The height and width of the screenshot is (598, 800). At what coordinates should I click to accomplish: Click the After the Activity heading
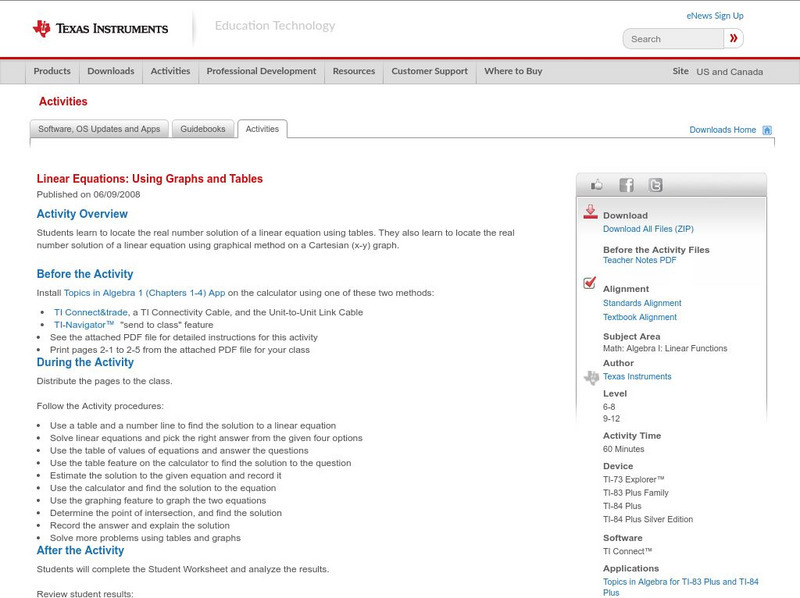point(80,551)
